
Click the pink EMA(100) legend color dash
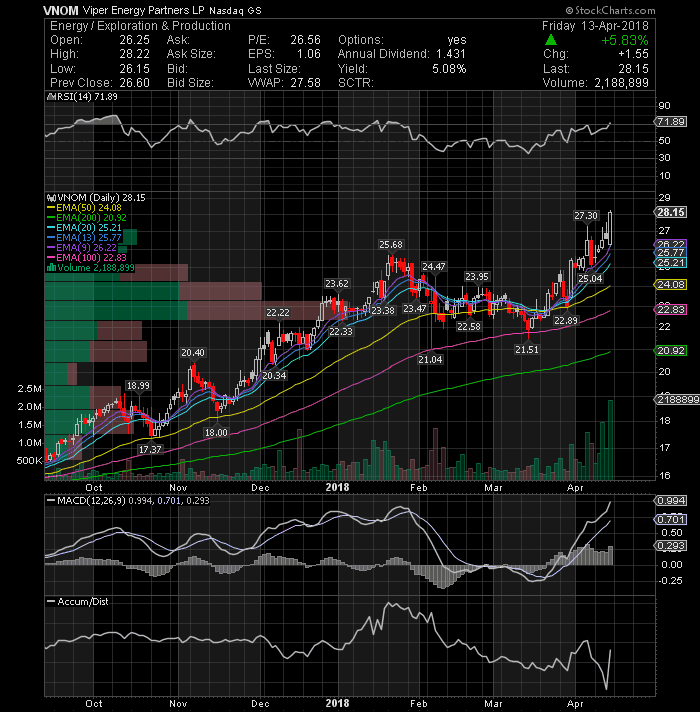(51, 257)
